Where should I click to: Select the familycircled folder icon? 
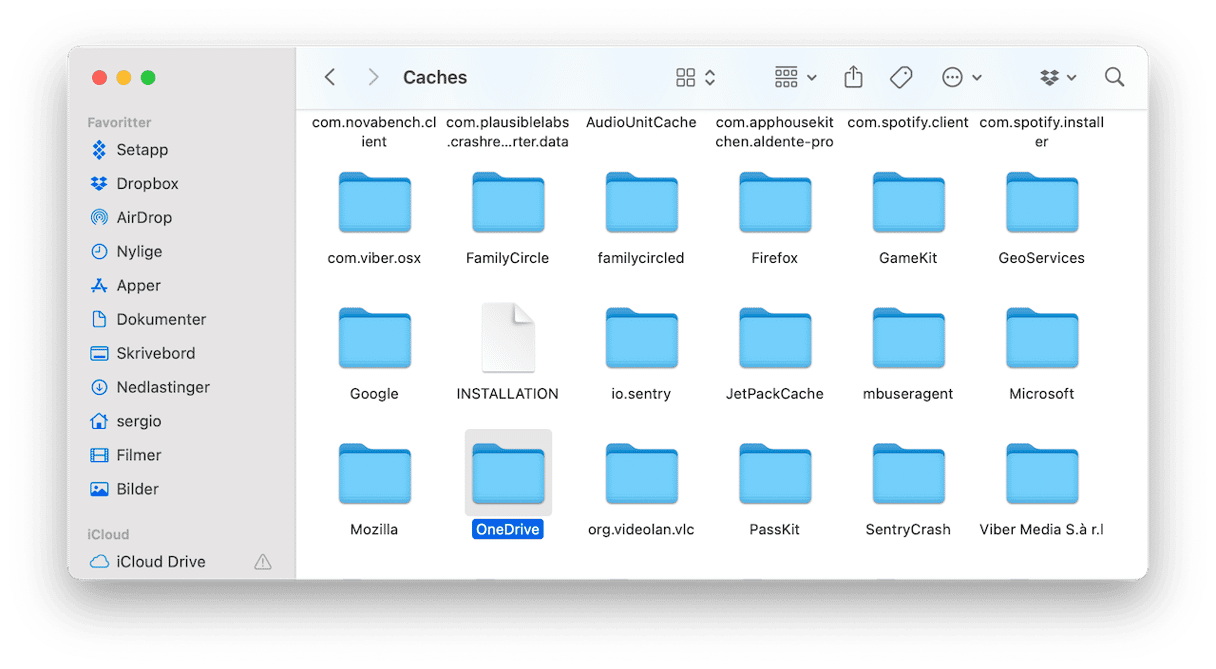[x=641, y=203]
